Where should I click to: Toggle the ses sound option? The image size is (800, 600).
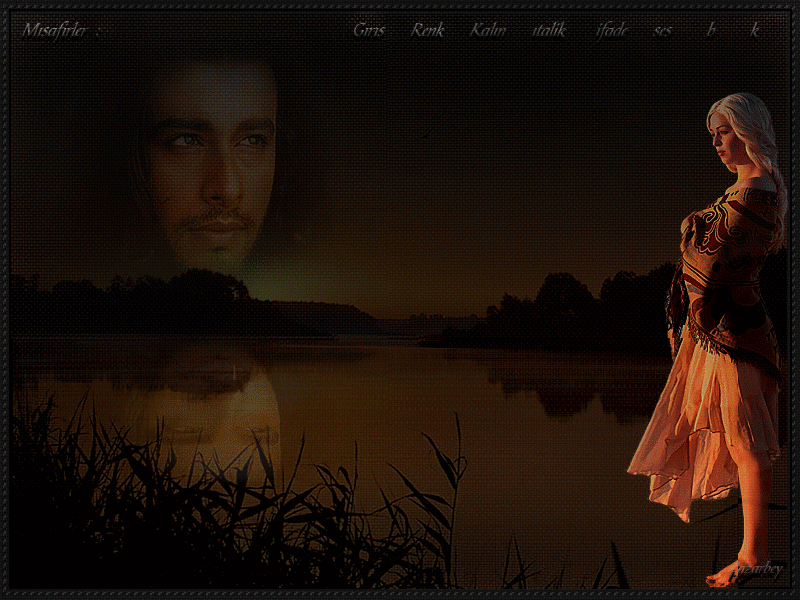tap(663, 30)
